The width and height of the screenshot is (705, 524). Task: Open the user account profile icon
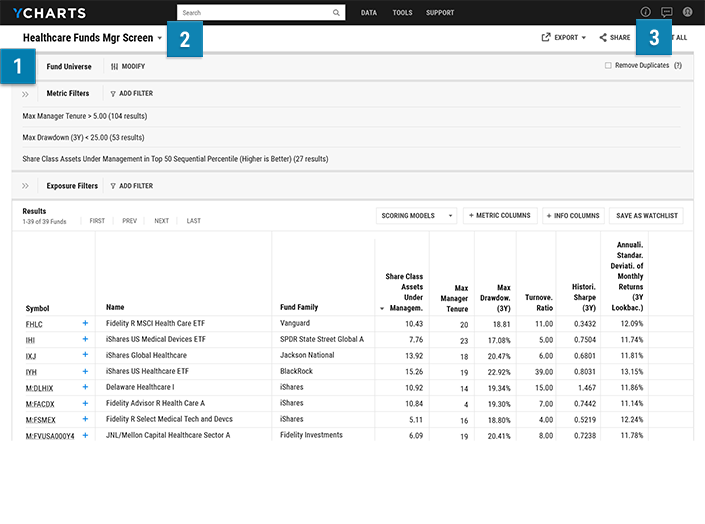[x=687, y=12]
